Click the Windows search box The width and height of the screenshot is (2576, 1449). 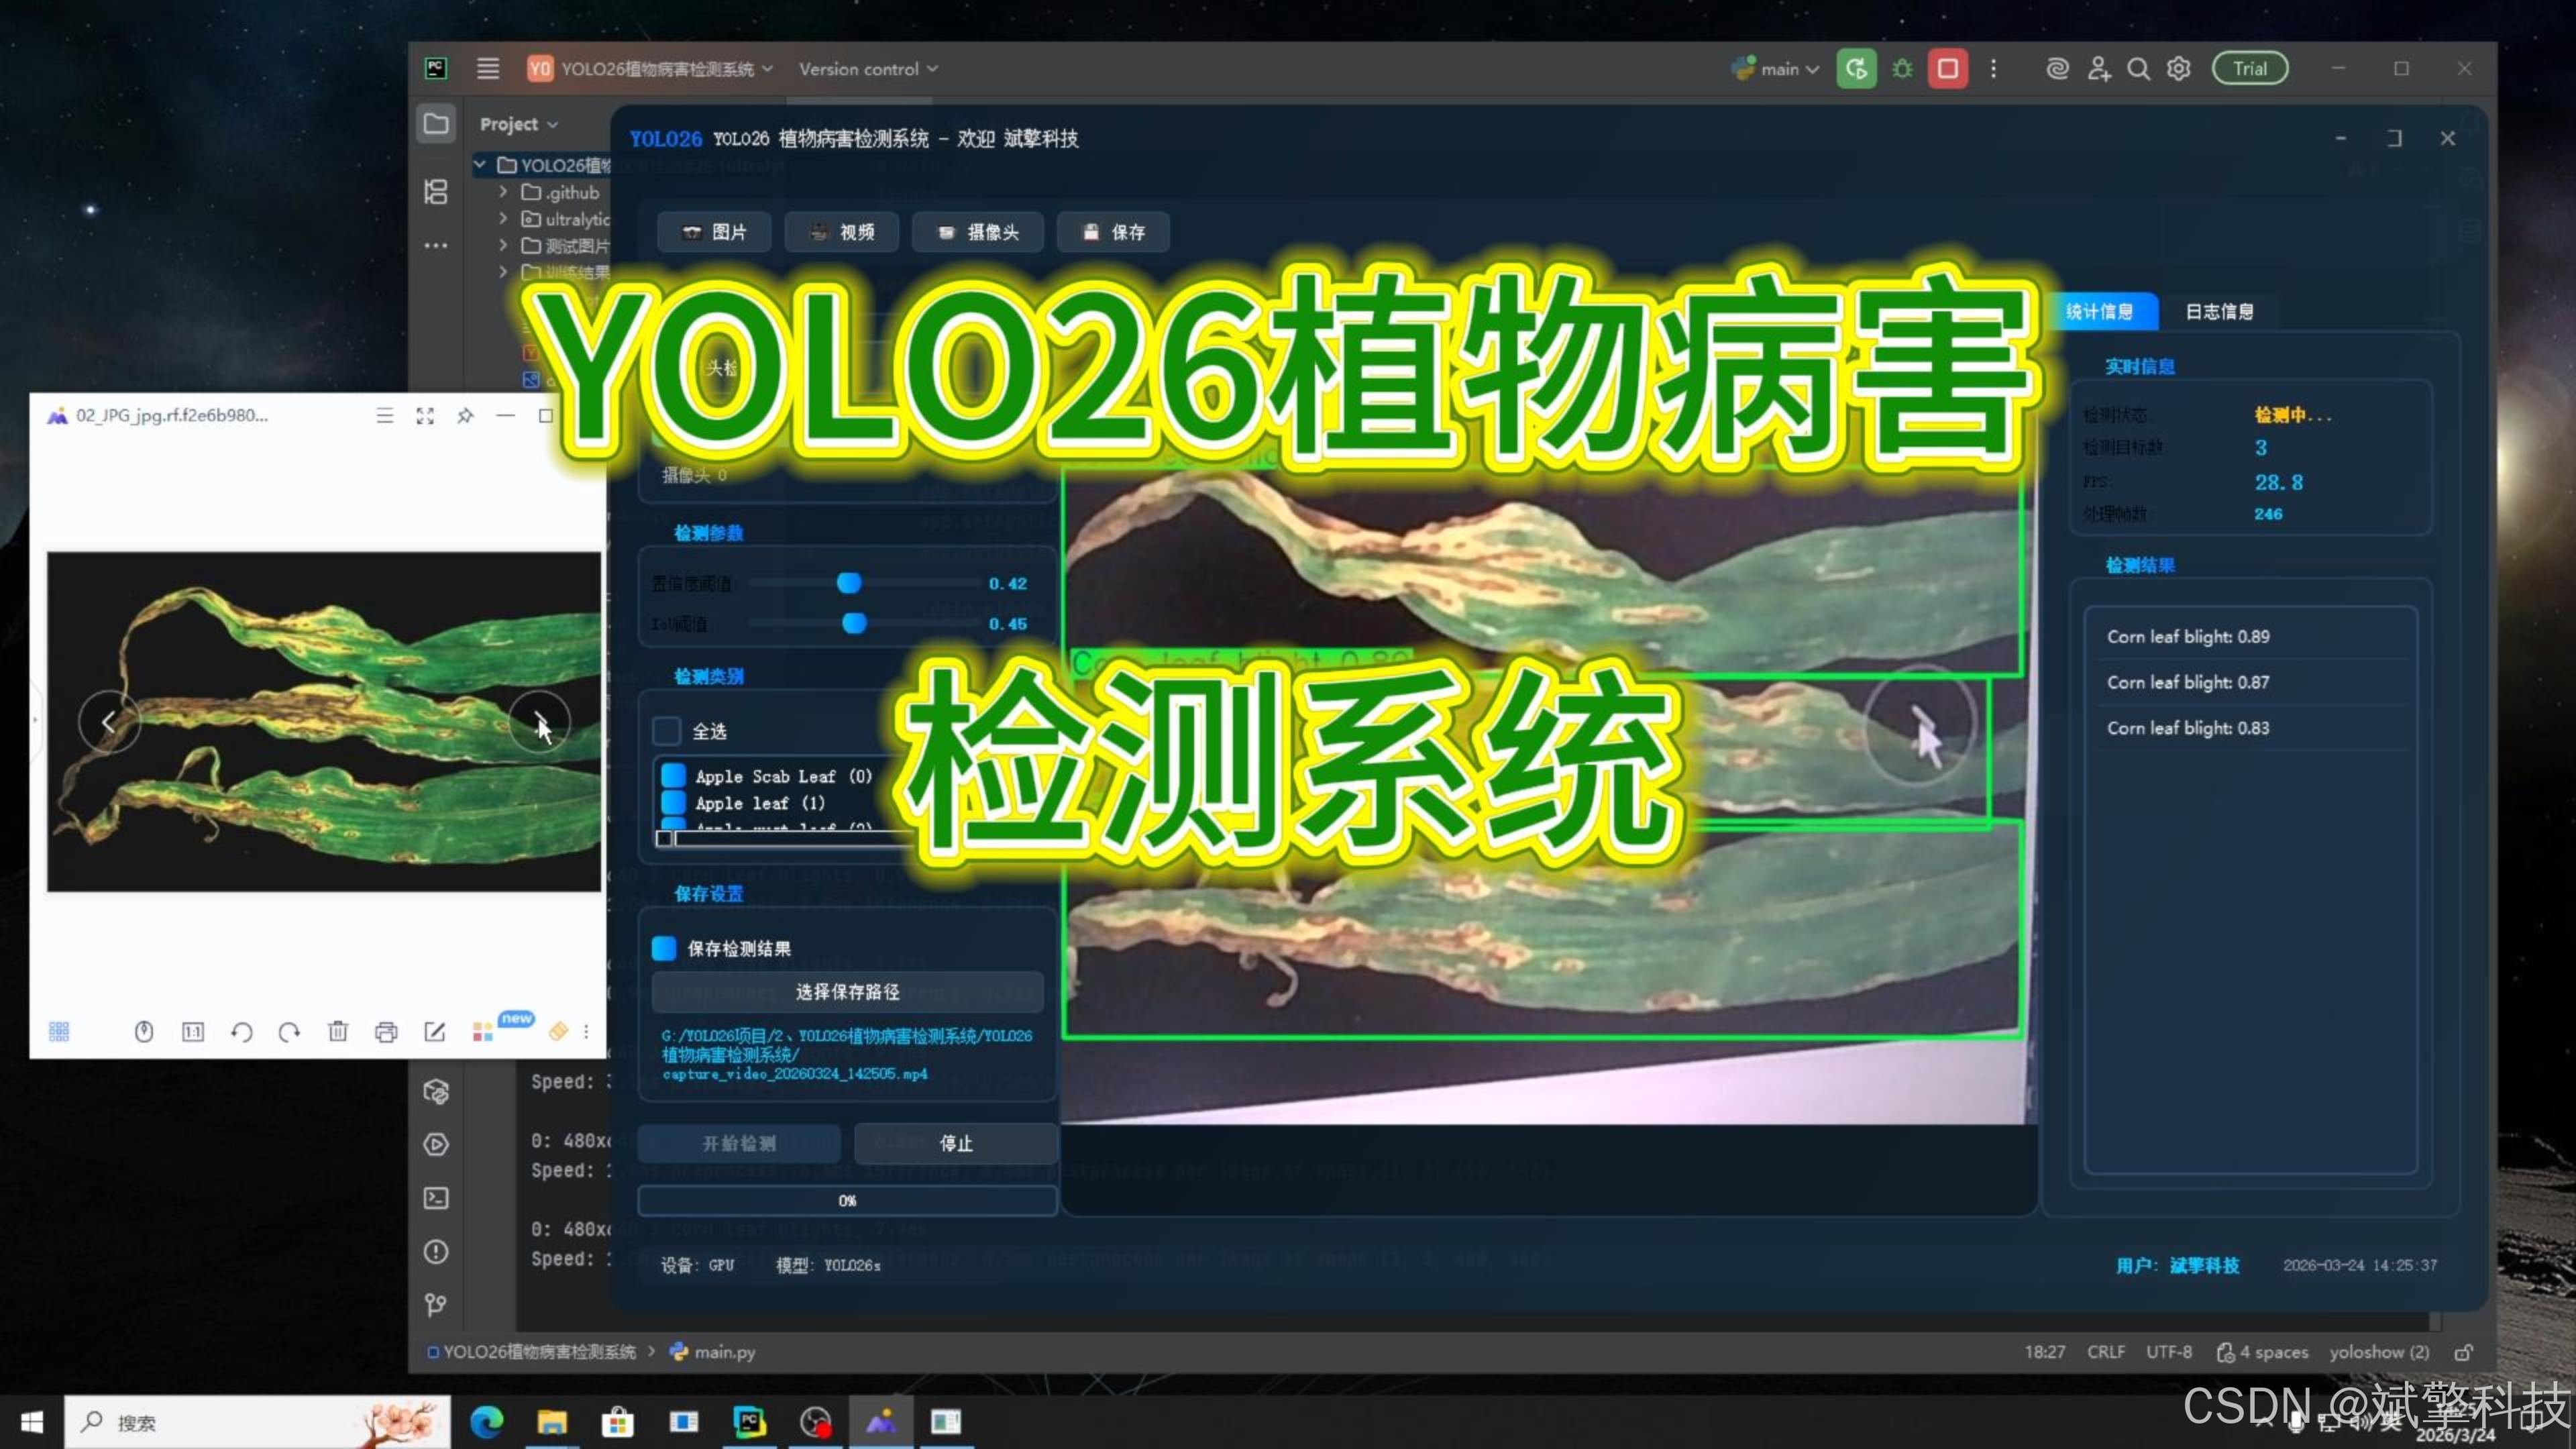pyautogui.click(x=258, y=1422)
